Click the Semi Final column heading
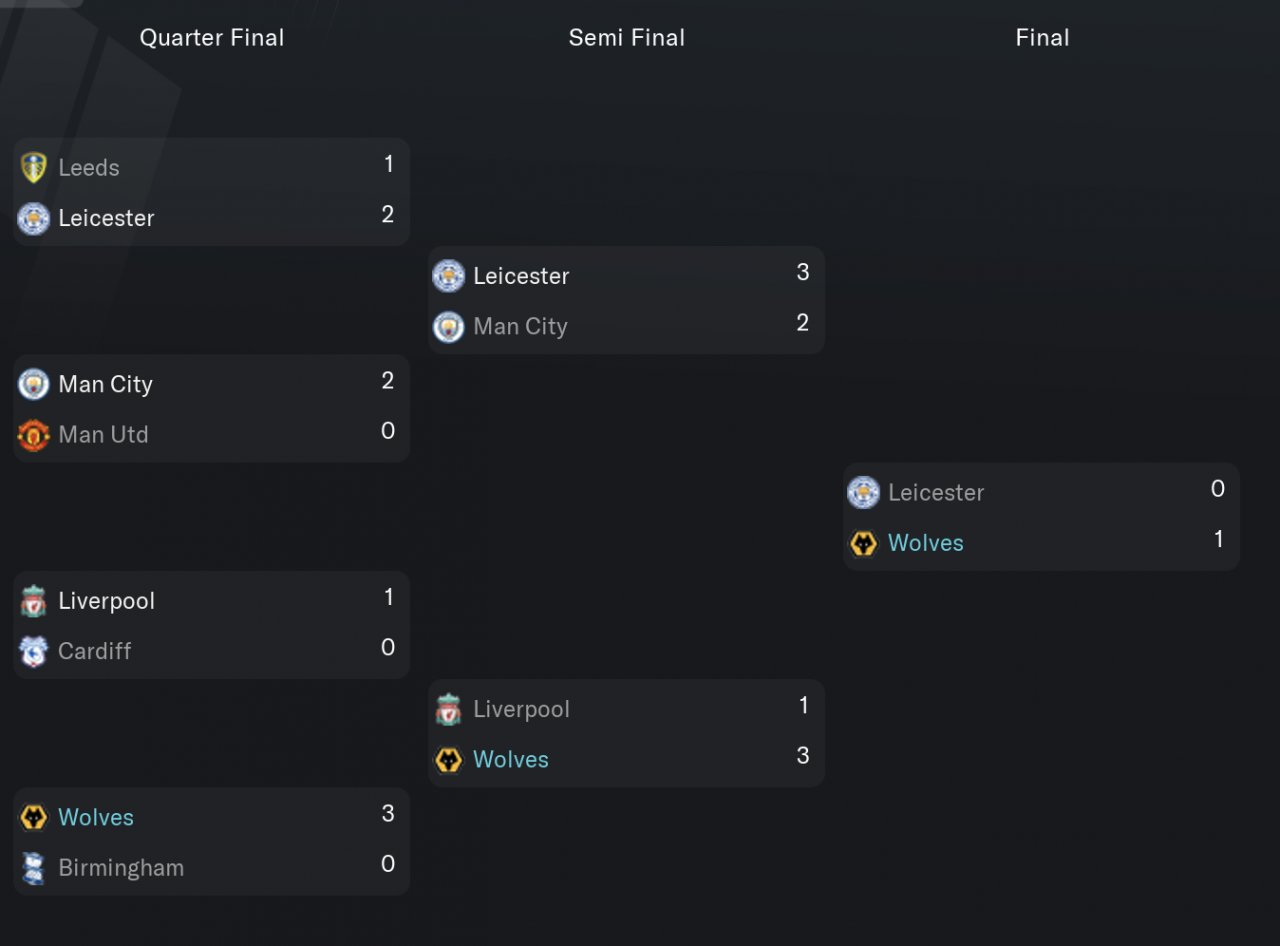1280x946 pixels. pyautogui.click(x=627, y=38)
